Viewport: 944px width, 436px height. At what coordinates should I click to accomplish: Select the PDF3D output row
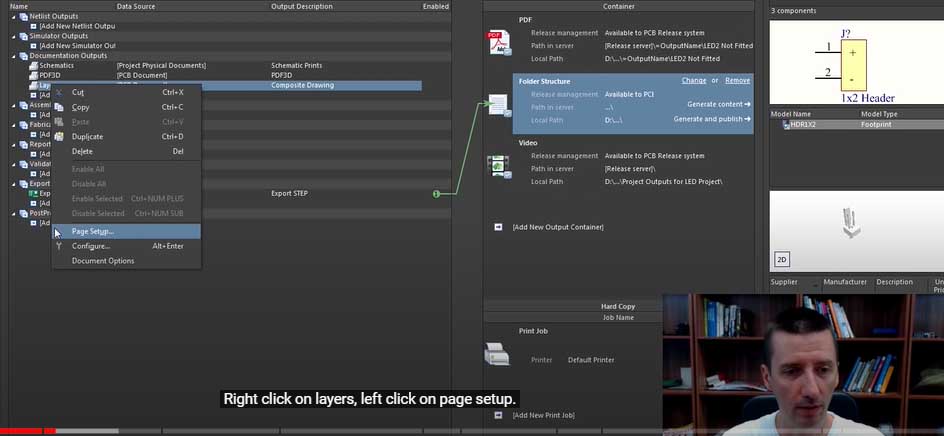click(50, 75)
